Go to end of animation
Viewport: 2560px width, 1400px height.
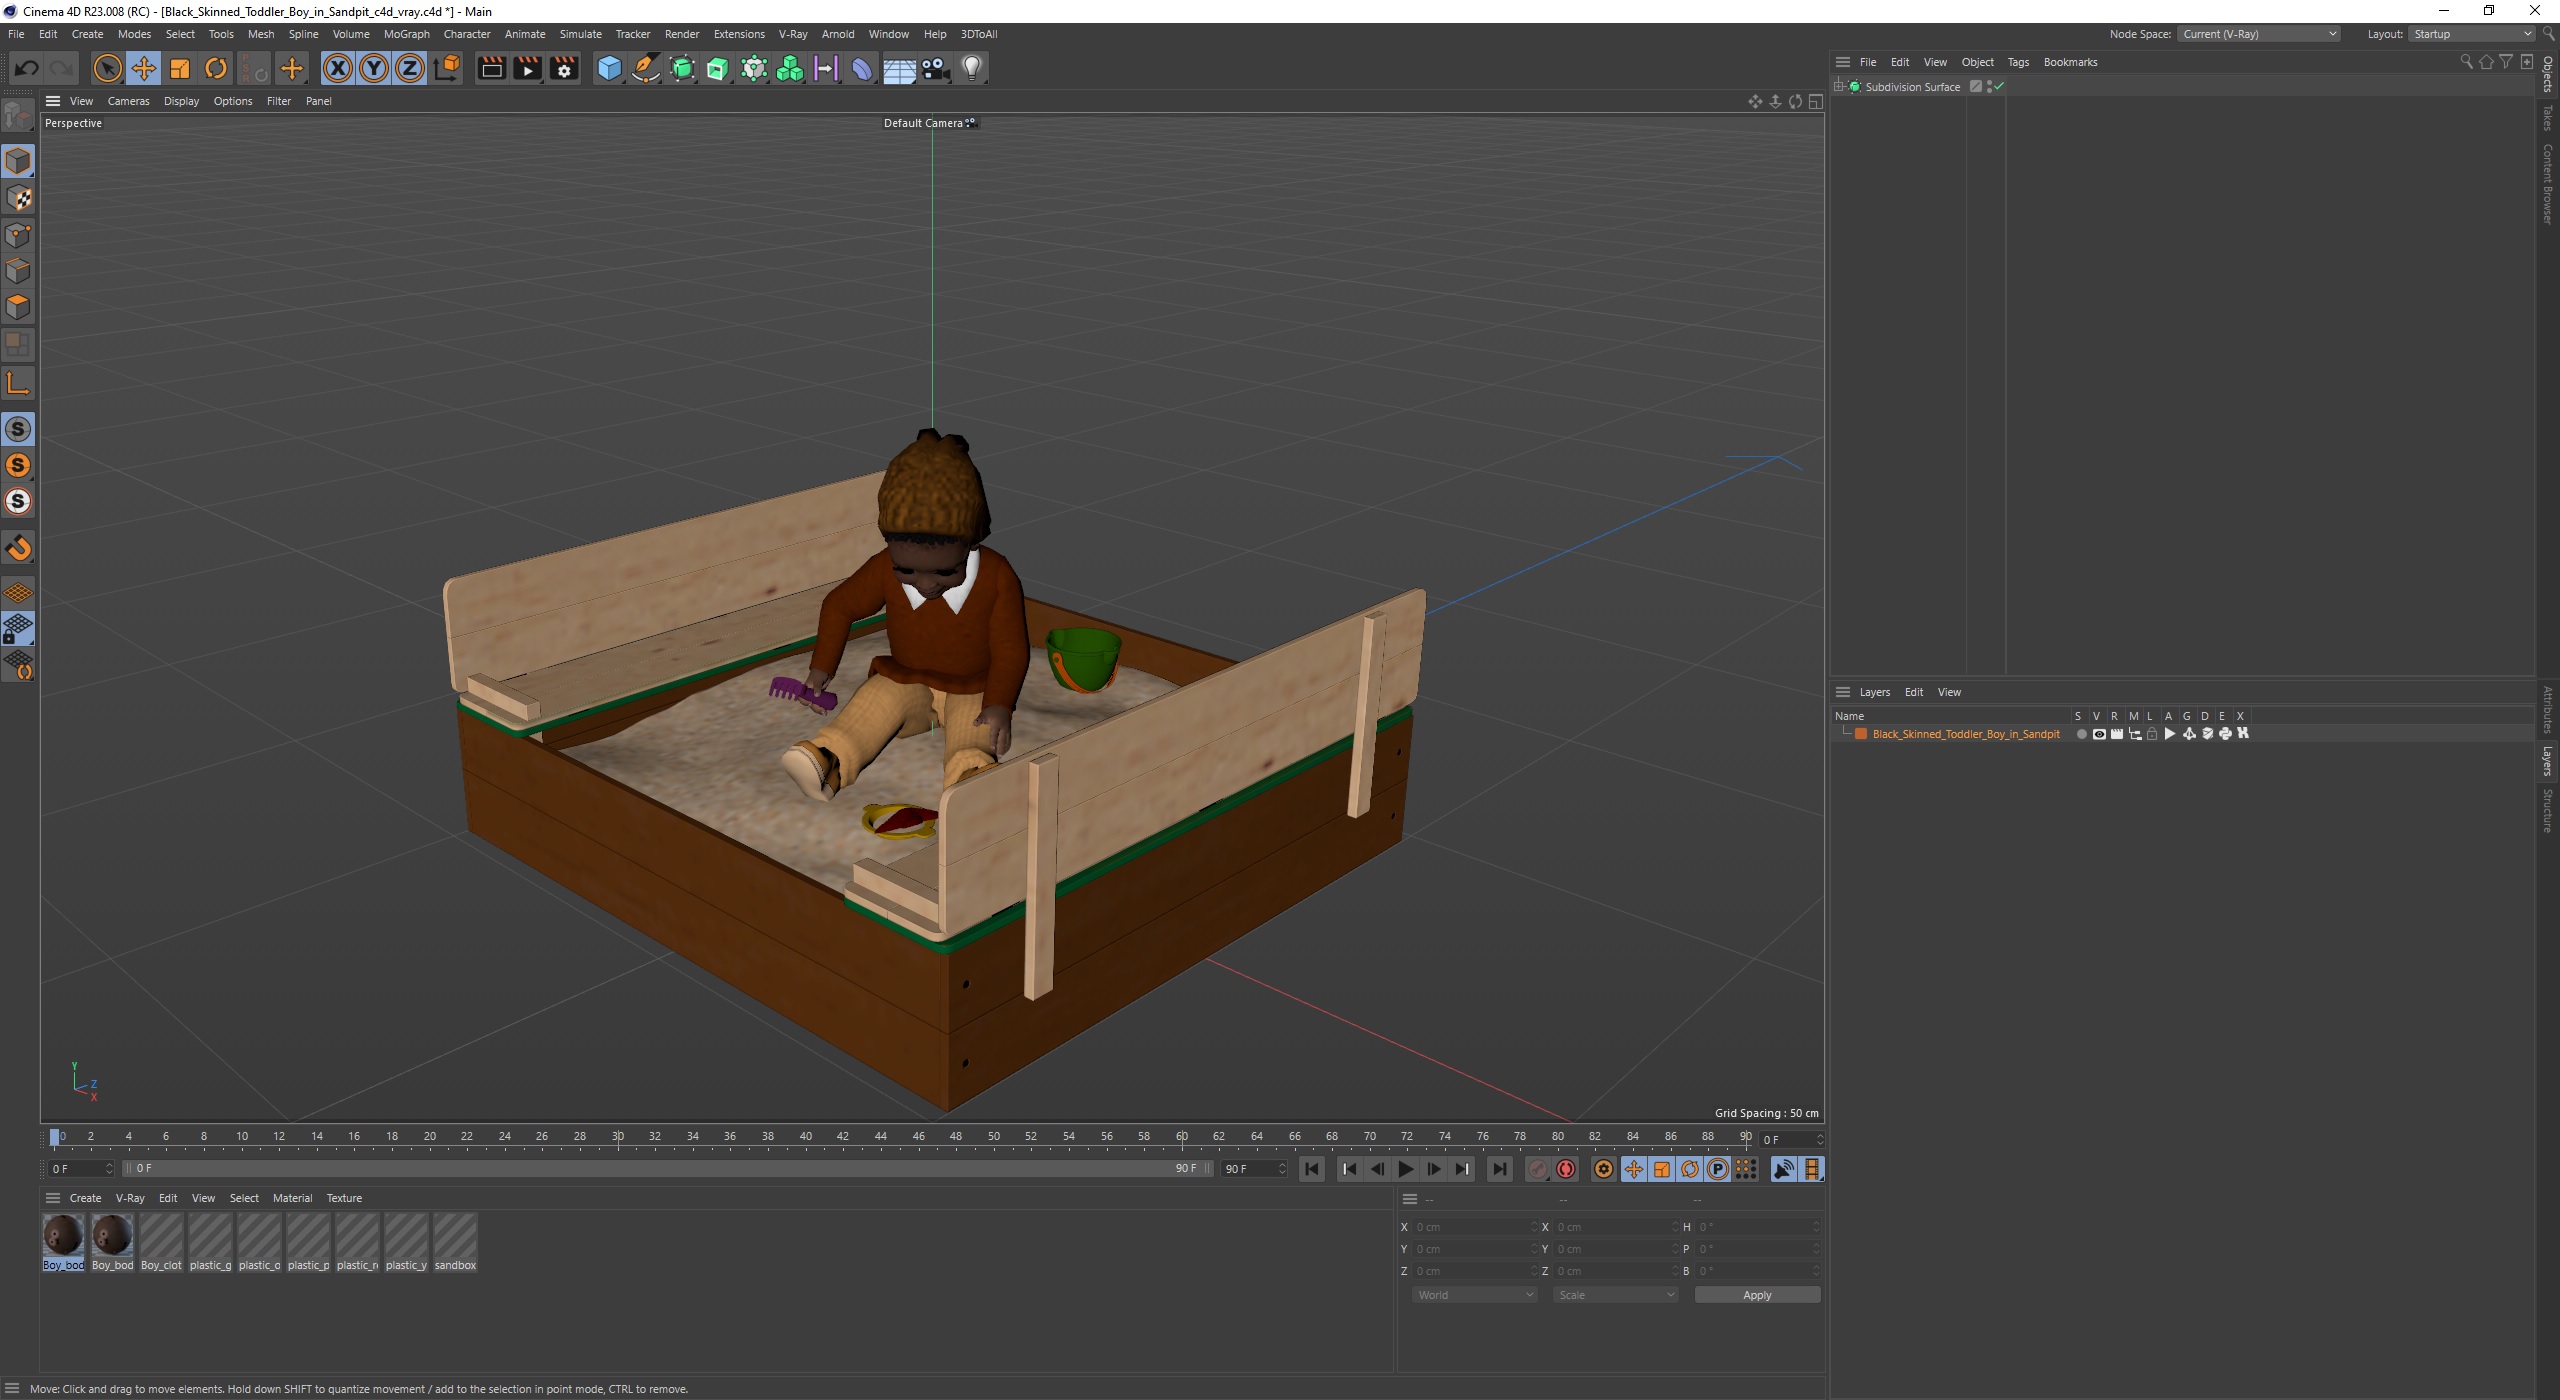[1499, 1169]
